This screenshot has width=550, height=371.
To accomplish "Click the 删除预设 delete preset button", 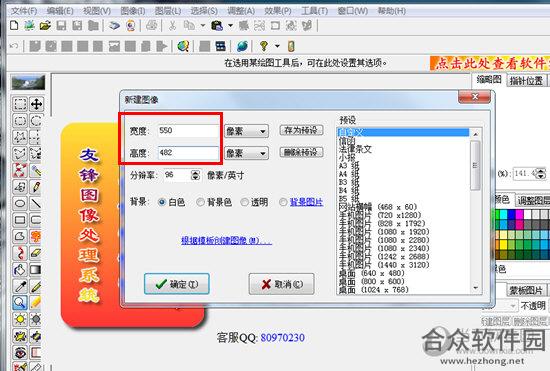I will (301, 152).
